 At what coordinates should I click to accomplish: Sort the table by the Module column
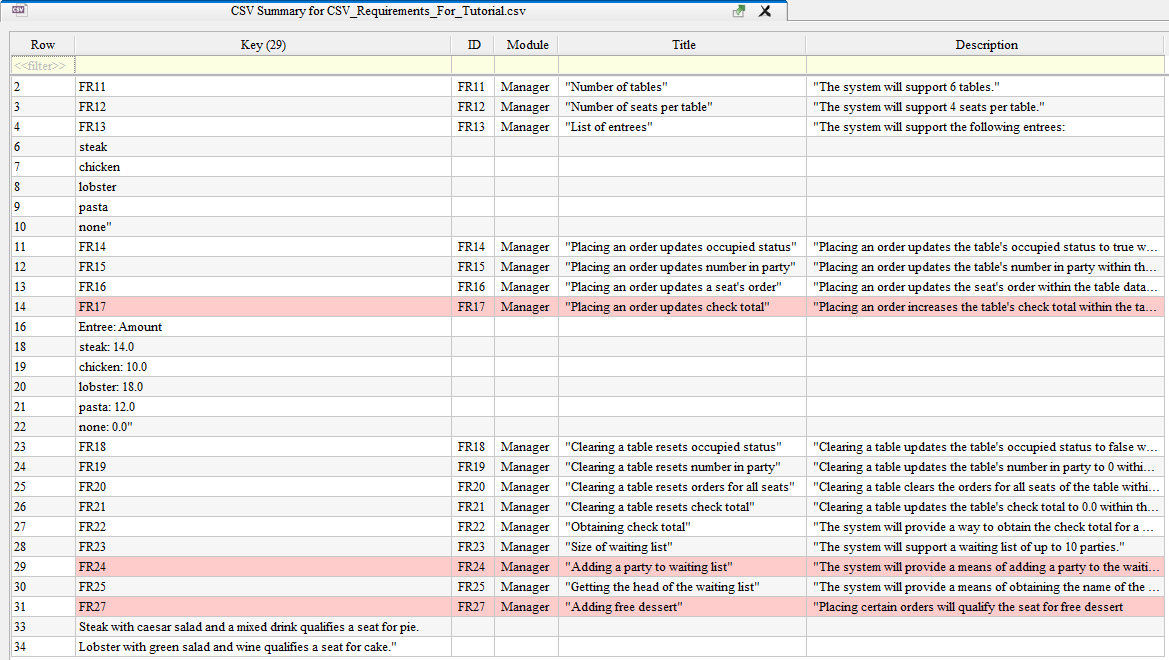pyautogui.click(x=527, y=44)
